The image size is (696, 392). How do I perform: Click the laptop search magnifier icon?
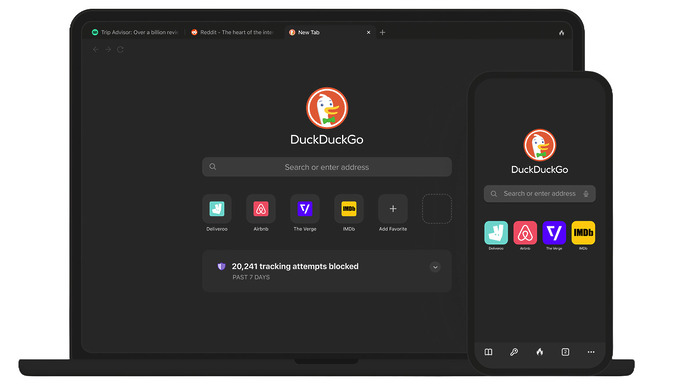(213, 166)
